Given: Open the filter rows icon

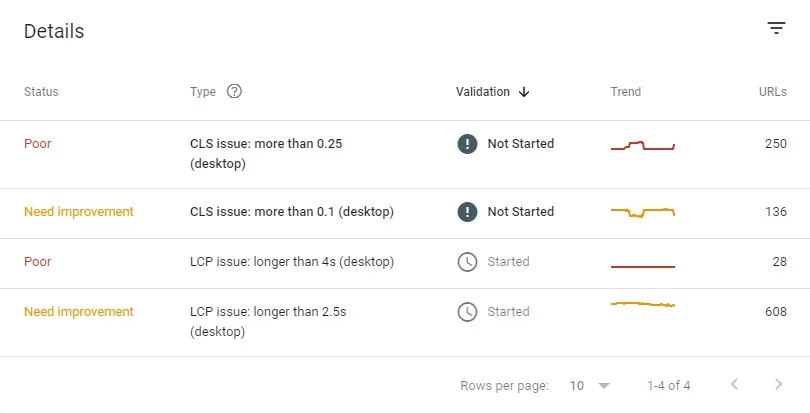Looking at the screenshot, I should tap(776, 29).
